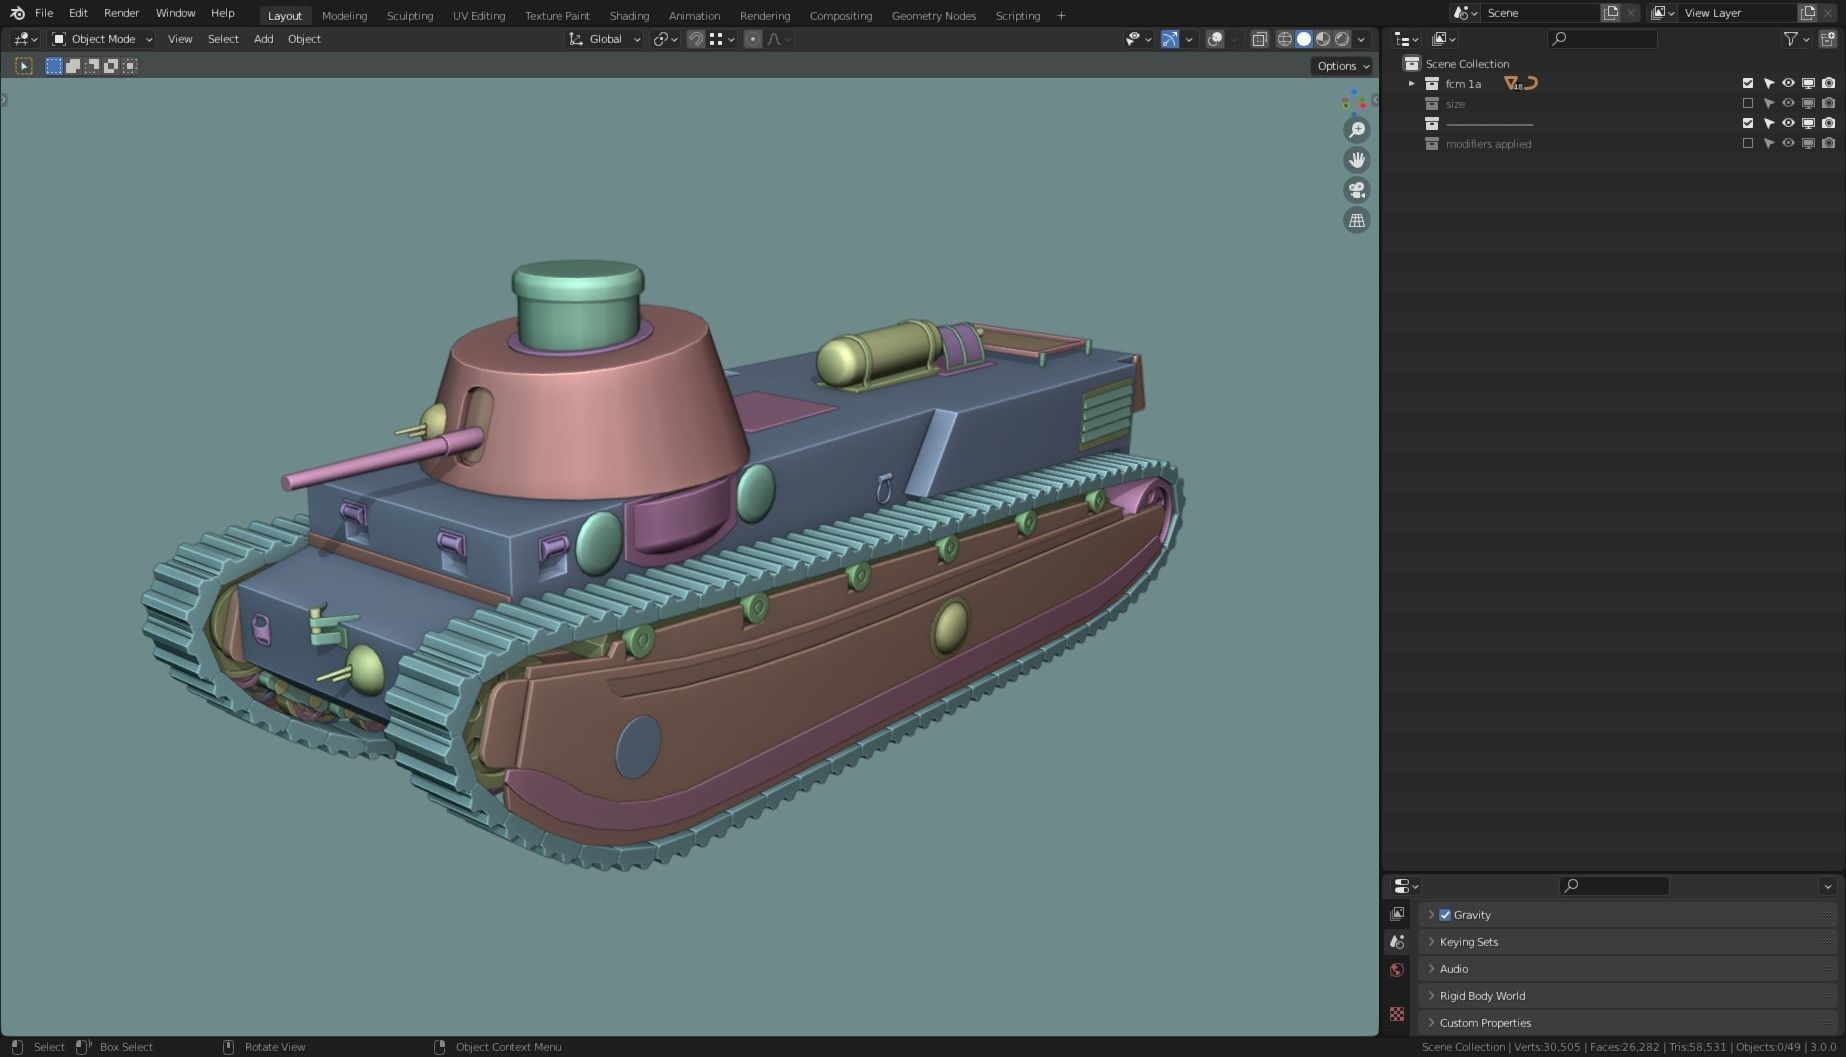
Task: Expand the Audio panel
Action: pyautogui.click(x=1627, y=969)
